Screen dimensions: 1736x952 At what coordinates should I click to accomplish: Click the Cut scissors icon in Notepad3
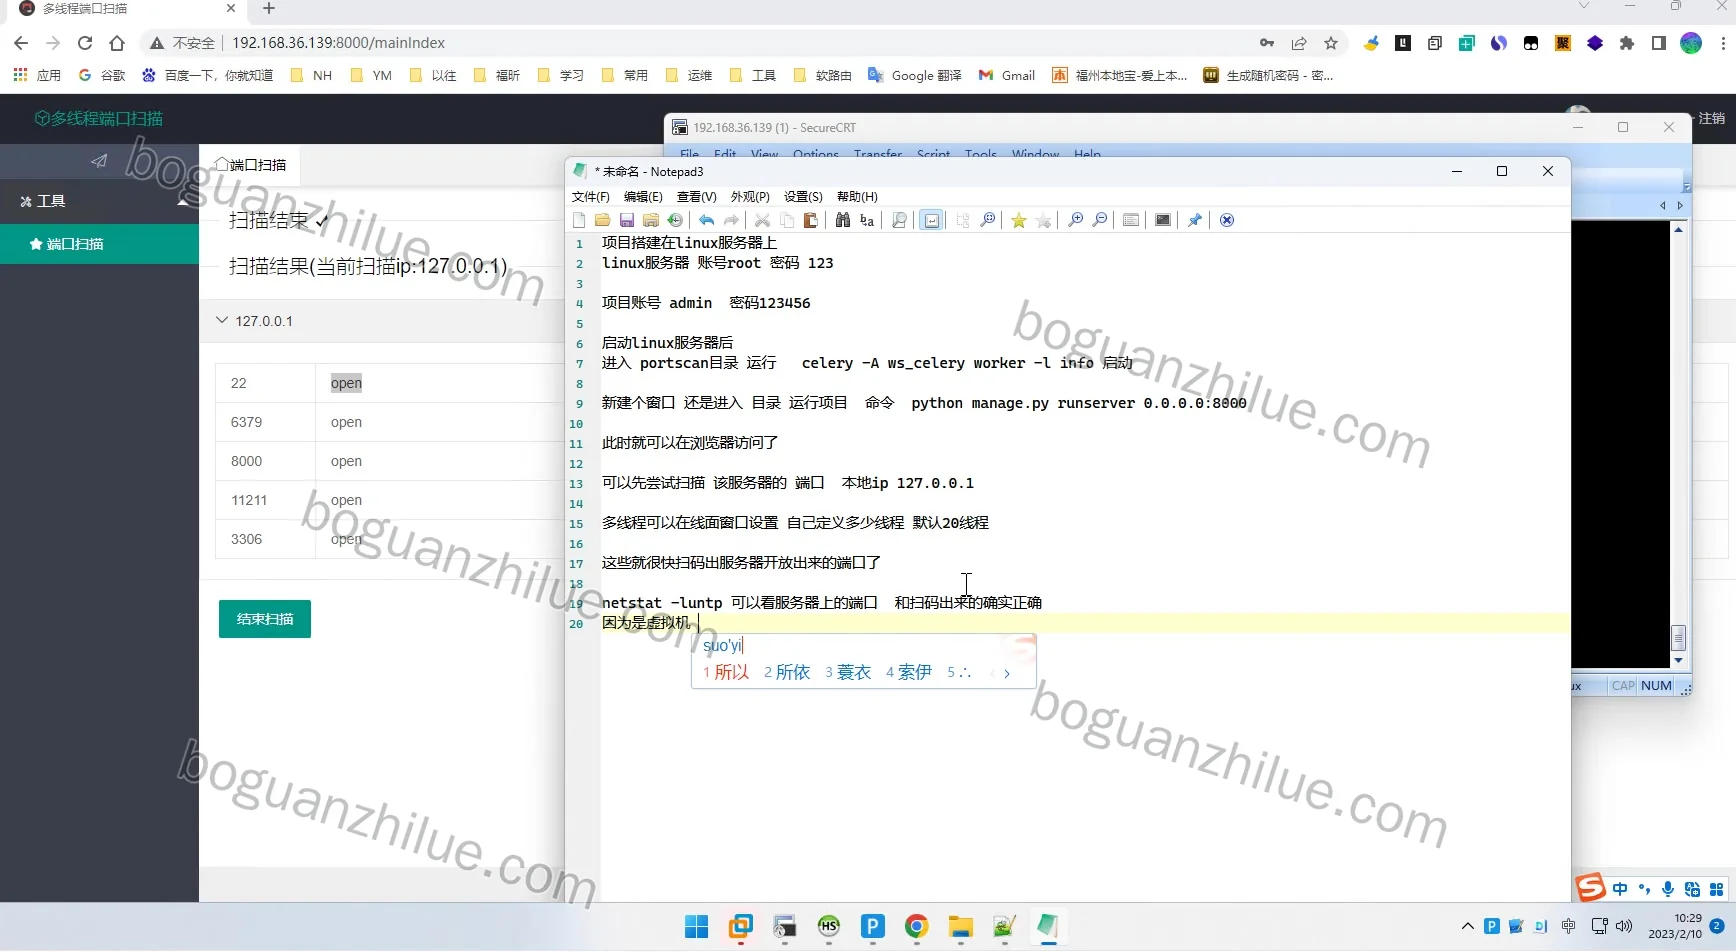pos(762,220)
